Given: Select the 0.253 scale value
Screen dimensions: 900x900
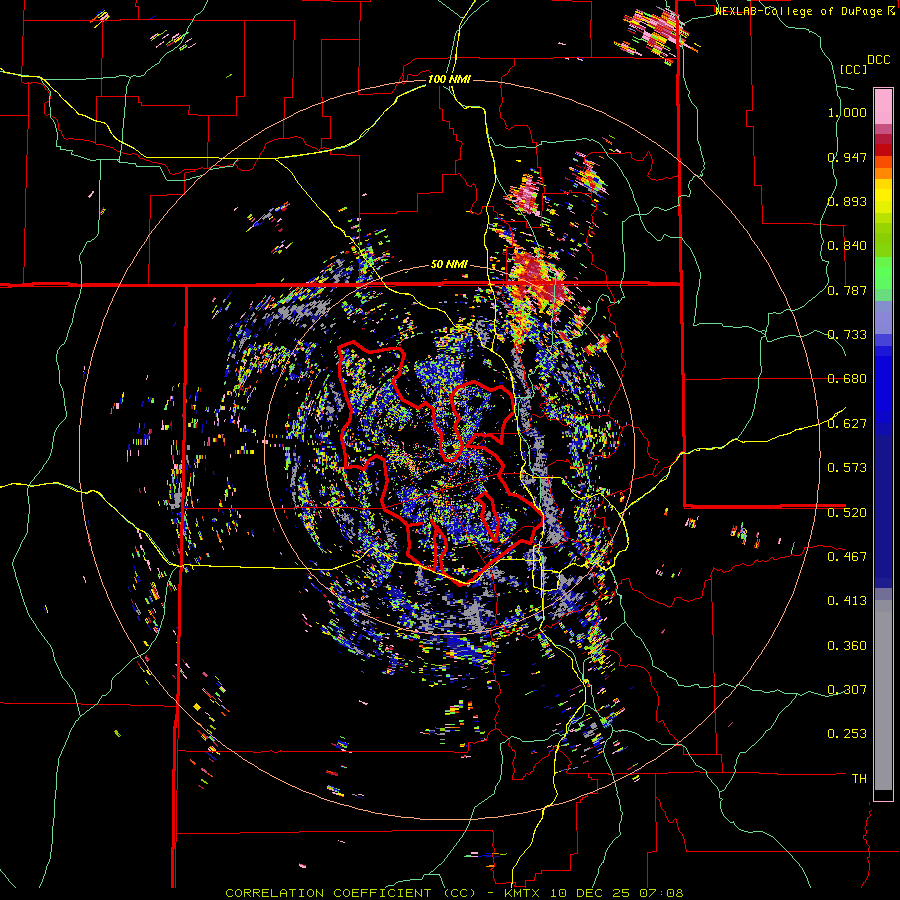Looking at the screenshot, I should pyautogui.click(x=847, y=734).
